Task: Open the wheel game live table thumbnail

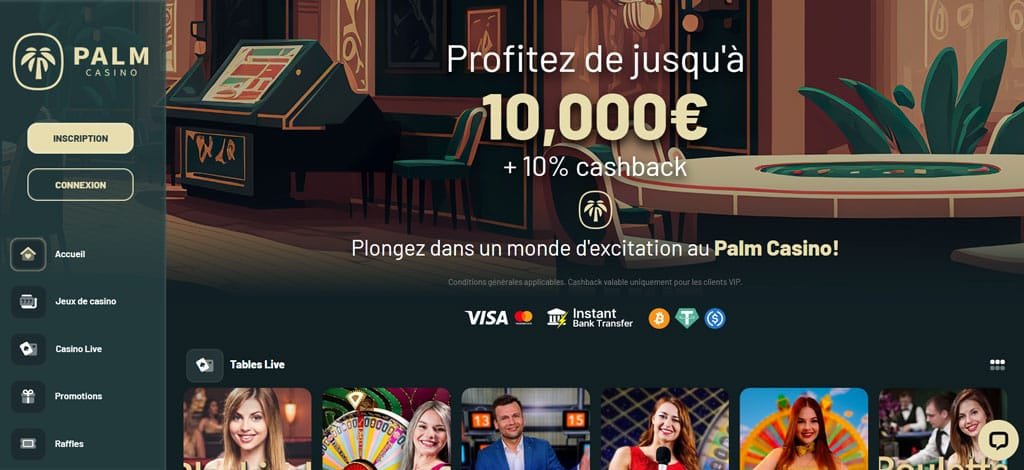Action: (x=387, y=429)
